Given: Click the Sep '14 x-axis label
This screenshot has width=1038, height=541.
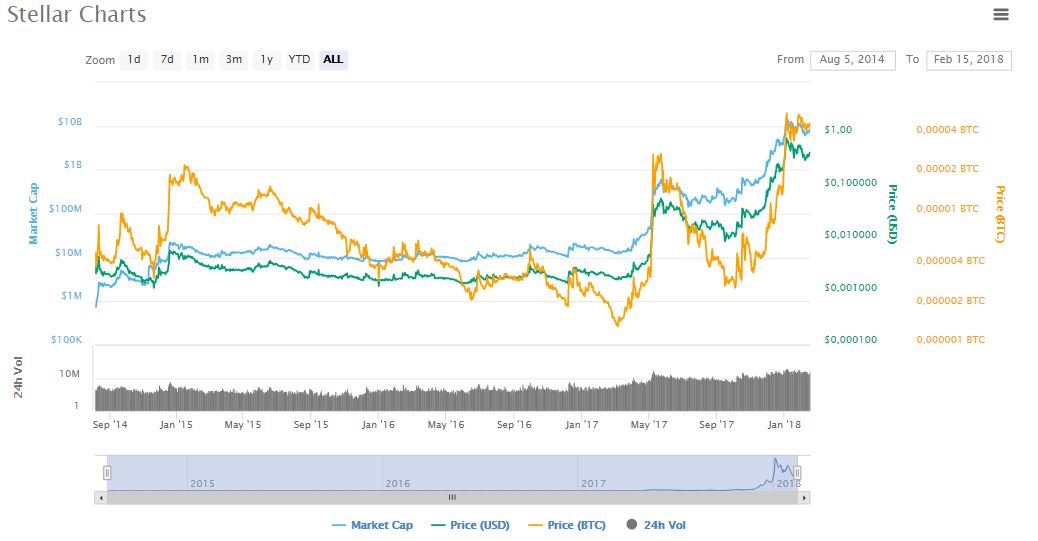Looking at the screenshot, I should [x=110, y=424].
